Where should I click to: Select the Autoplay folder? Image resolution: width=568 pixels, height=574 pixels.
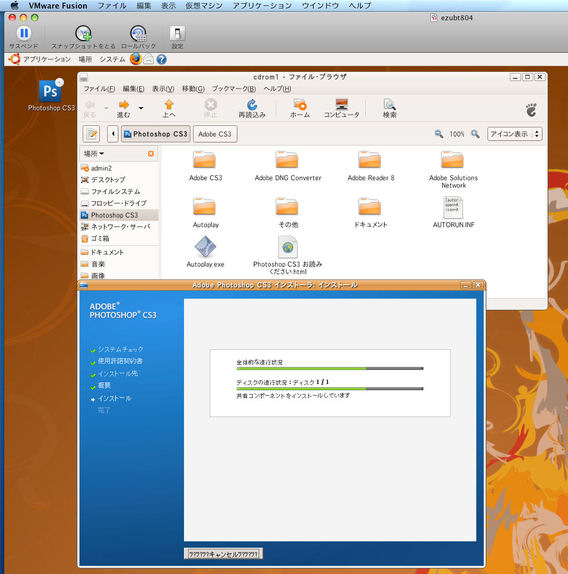(x=205, y=206)
